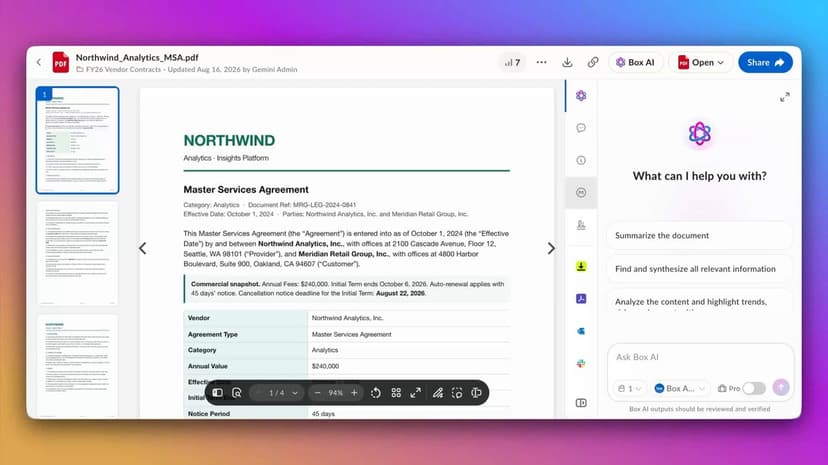Click the Northwind Analytics, Inc. vendor cell
Screen dimensions: 828x465
click(x=409, y=318)
